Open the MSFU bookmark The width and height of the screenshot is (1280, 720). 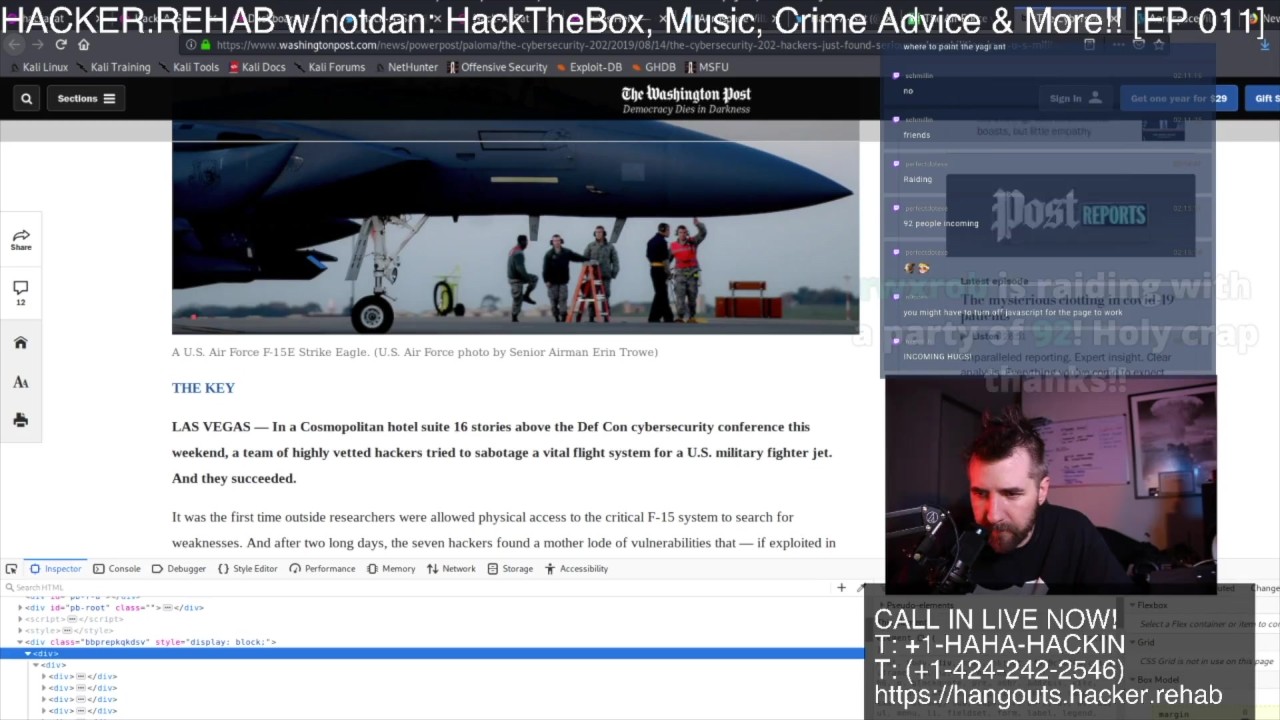point(706,67)
